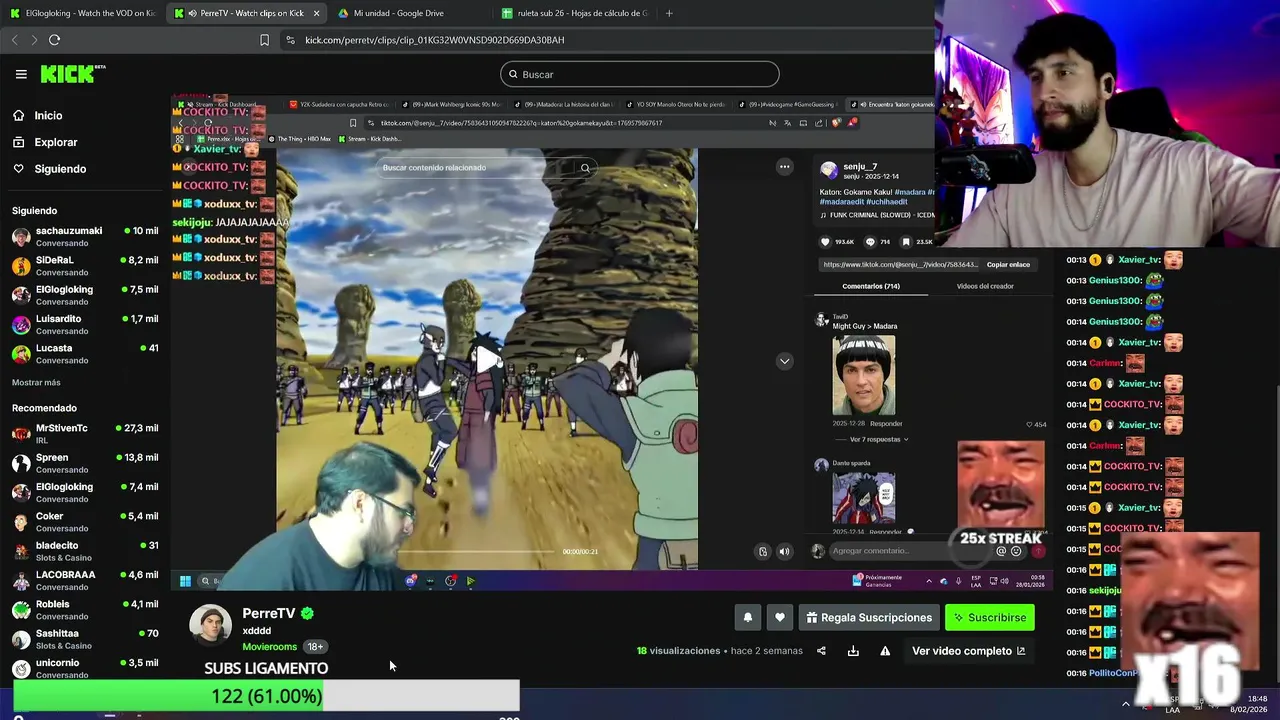Open the Windows Start button in stream
Image resolution: width=1280 pixels, height=720 pixels.
point(185,581)
